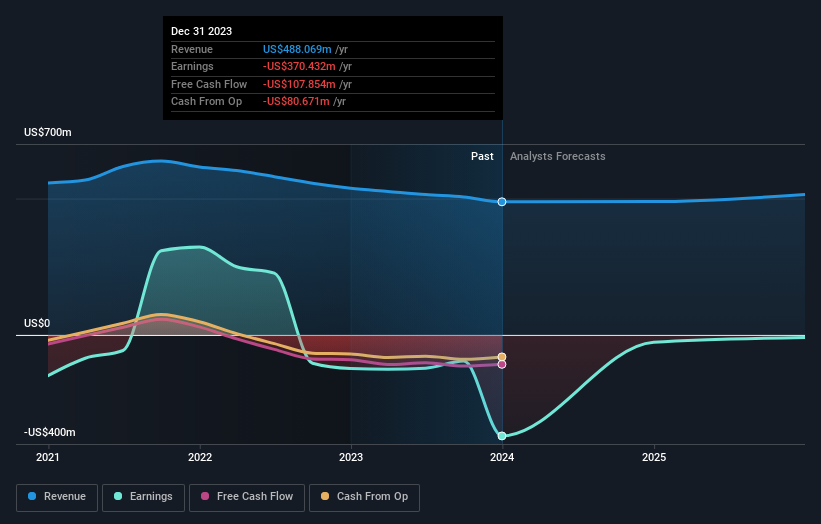Click the 2021 x-axis label
The width and height of the screenshot is (821, 524).
(48, 458)
